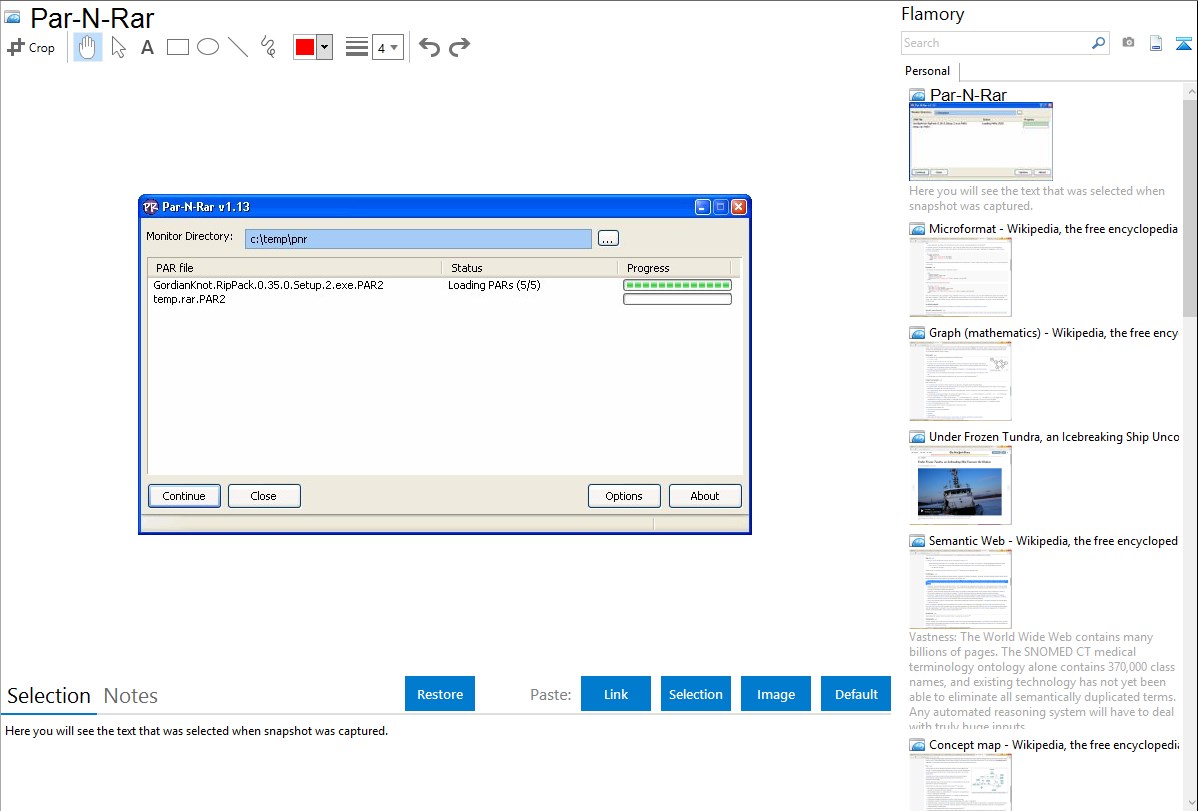Select the text annotation tool
1198x811 pixels.
pos(147,47)
